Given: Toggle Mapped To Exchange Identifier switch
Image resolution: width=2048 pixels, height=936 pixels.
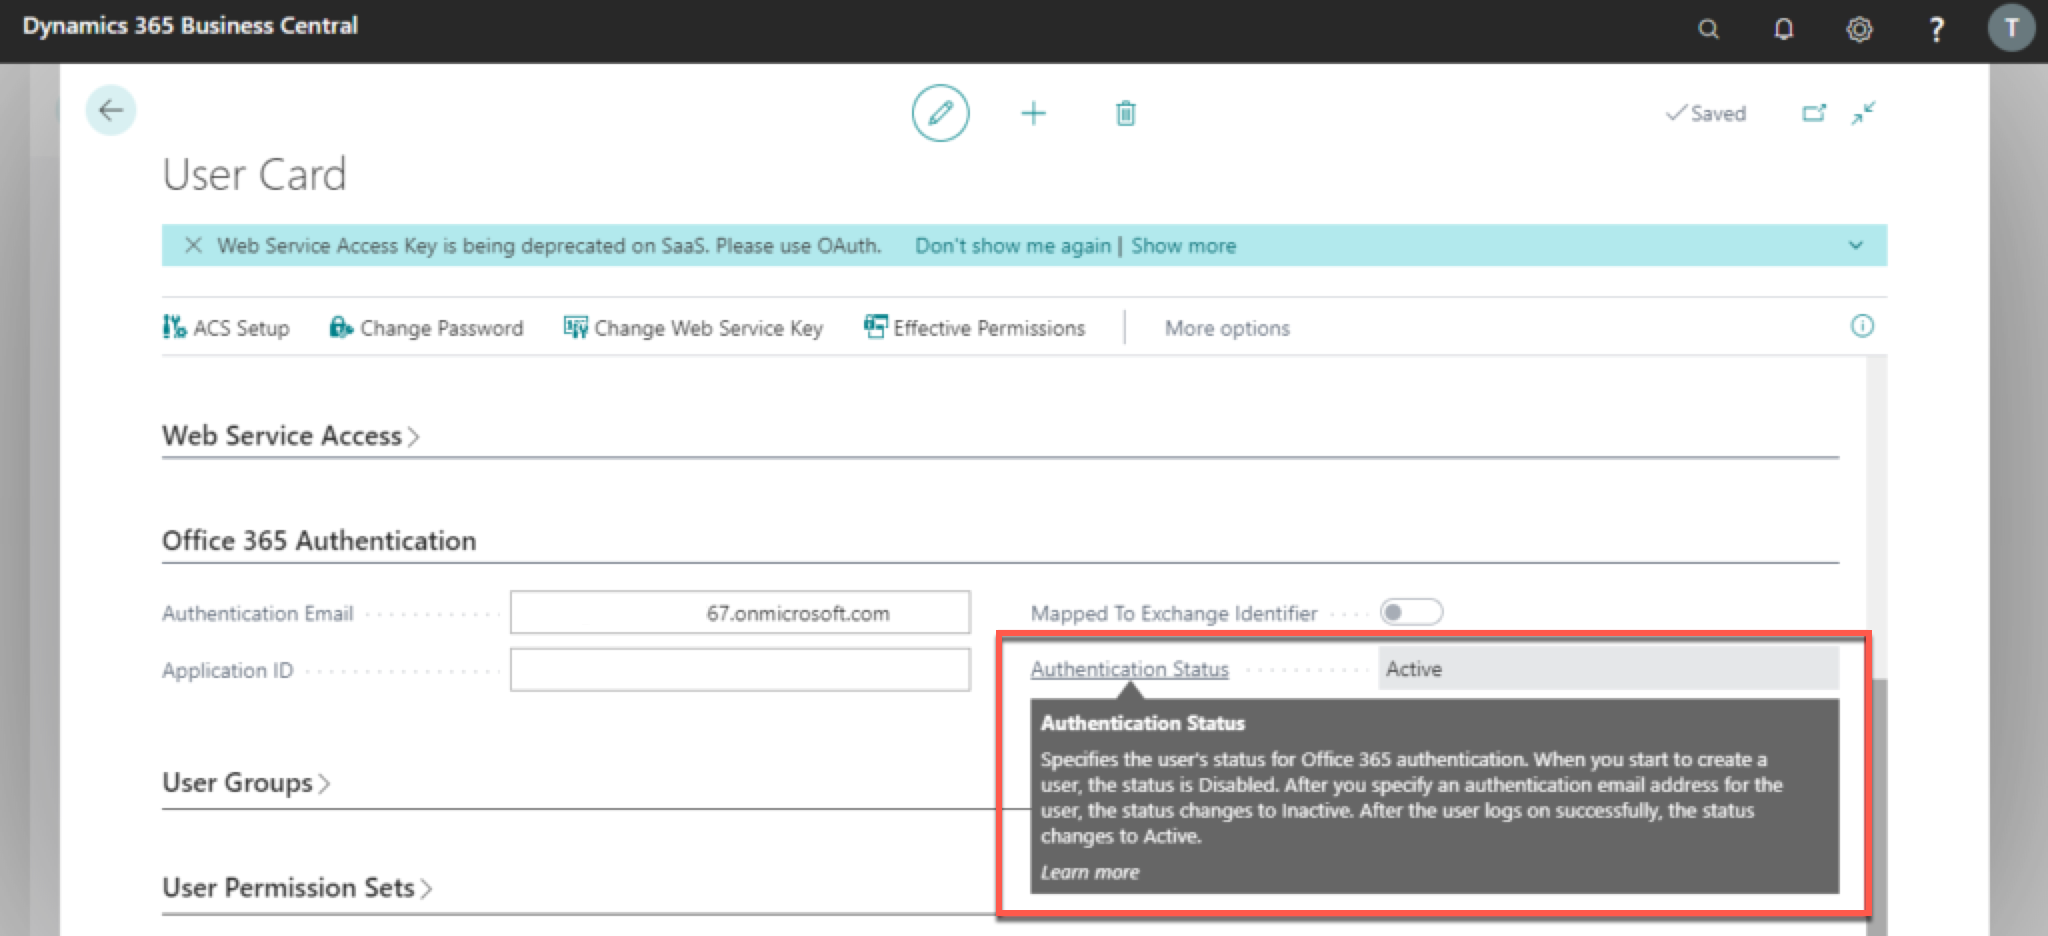Looking at the screenshot, I should point(1411,612).
